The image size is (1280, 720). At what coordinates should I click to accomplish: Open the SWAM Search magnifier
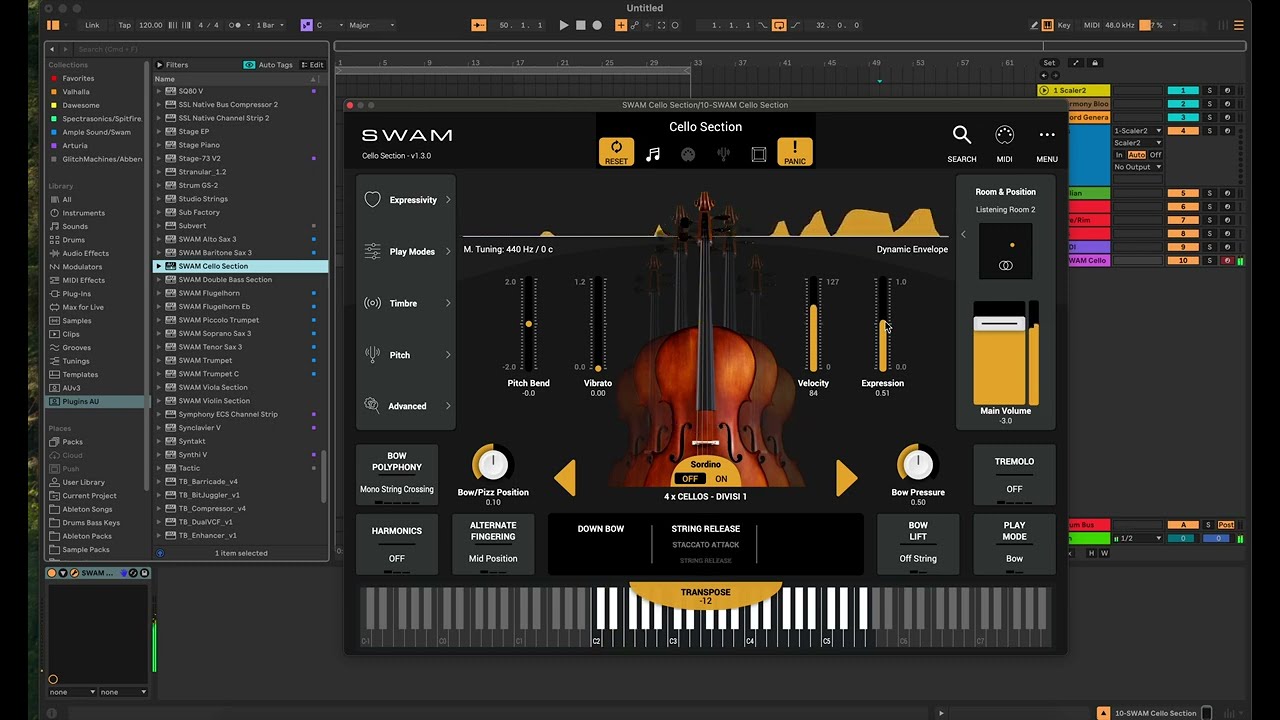pos(962,135)
